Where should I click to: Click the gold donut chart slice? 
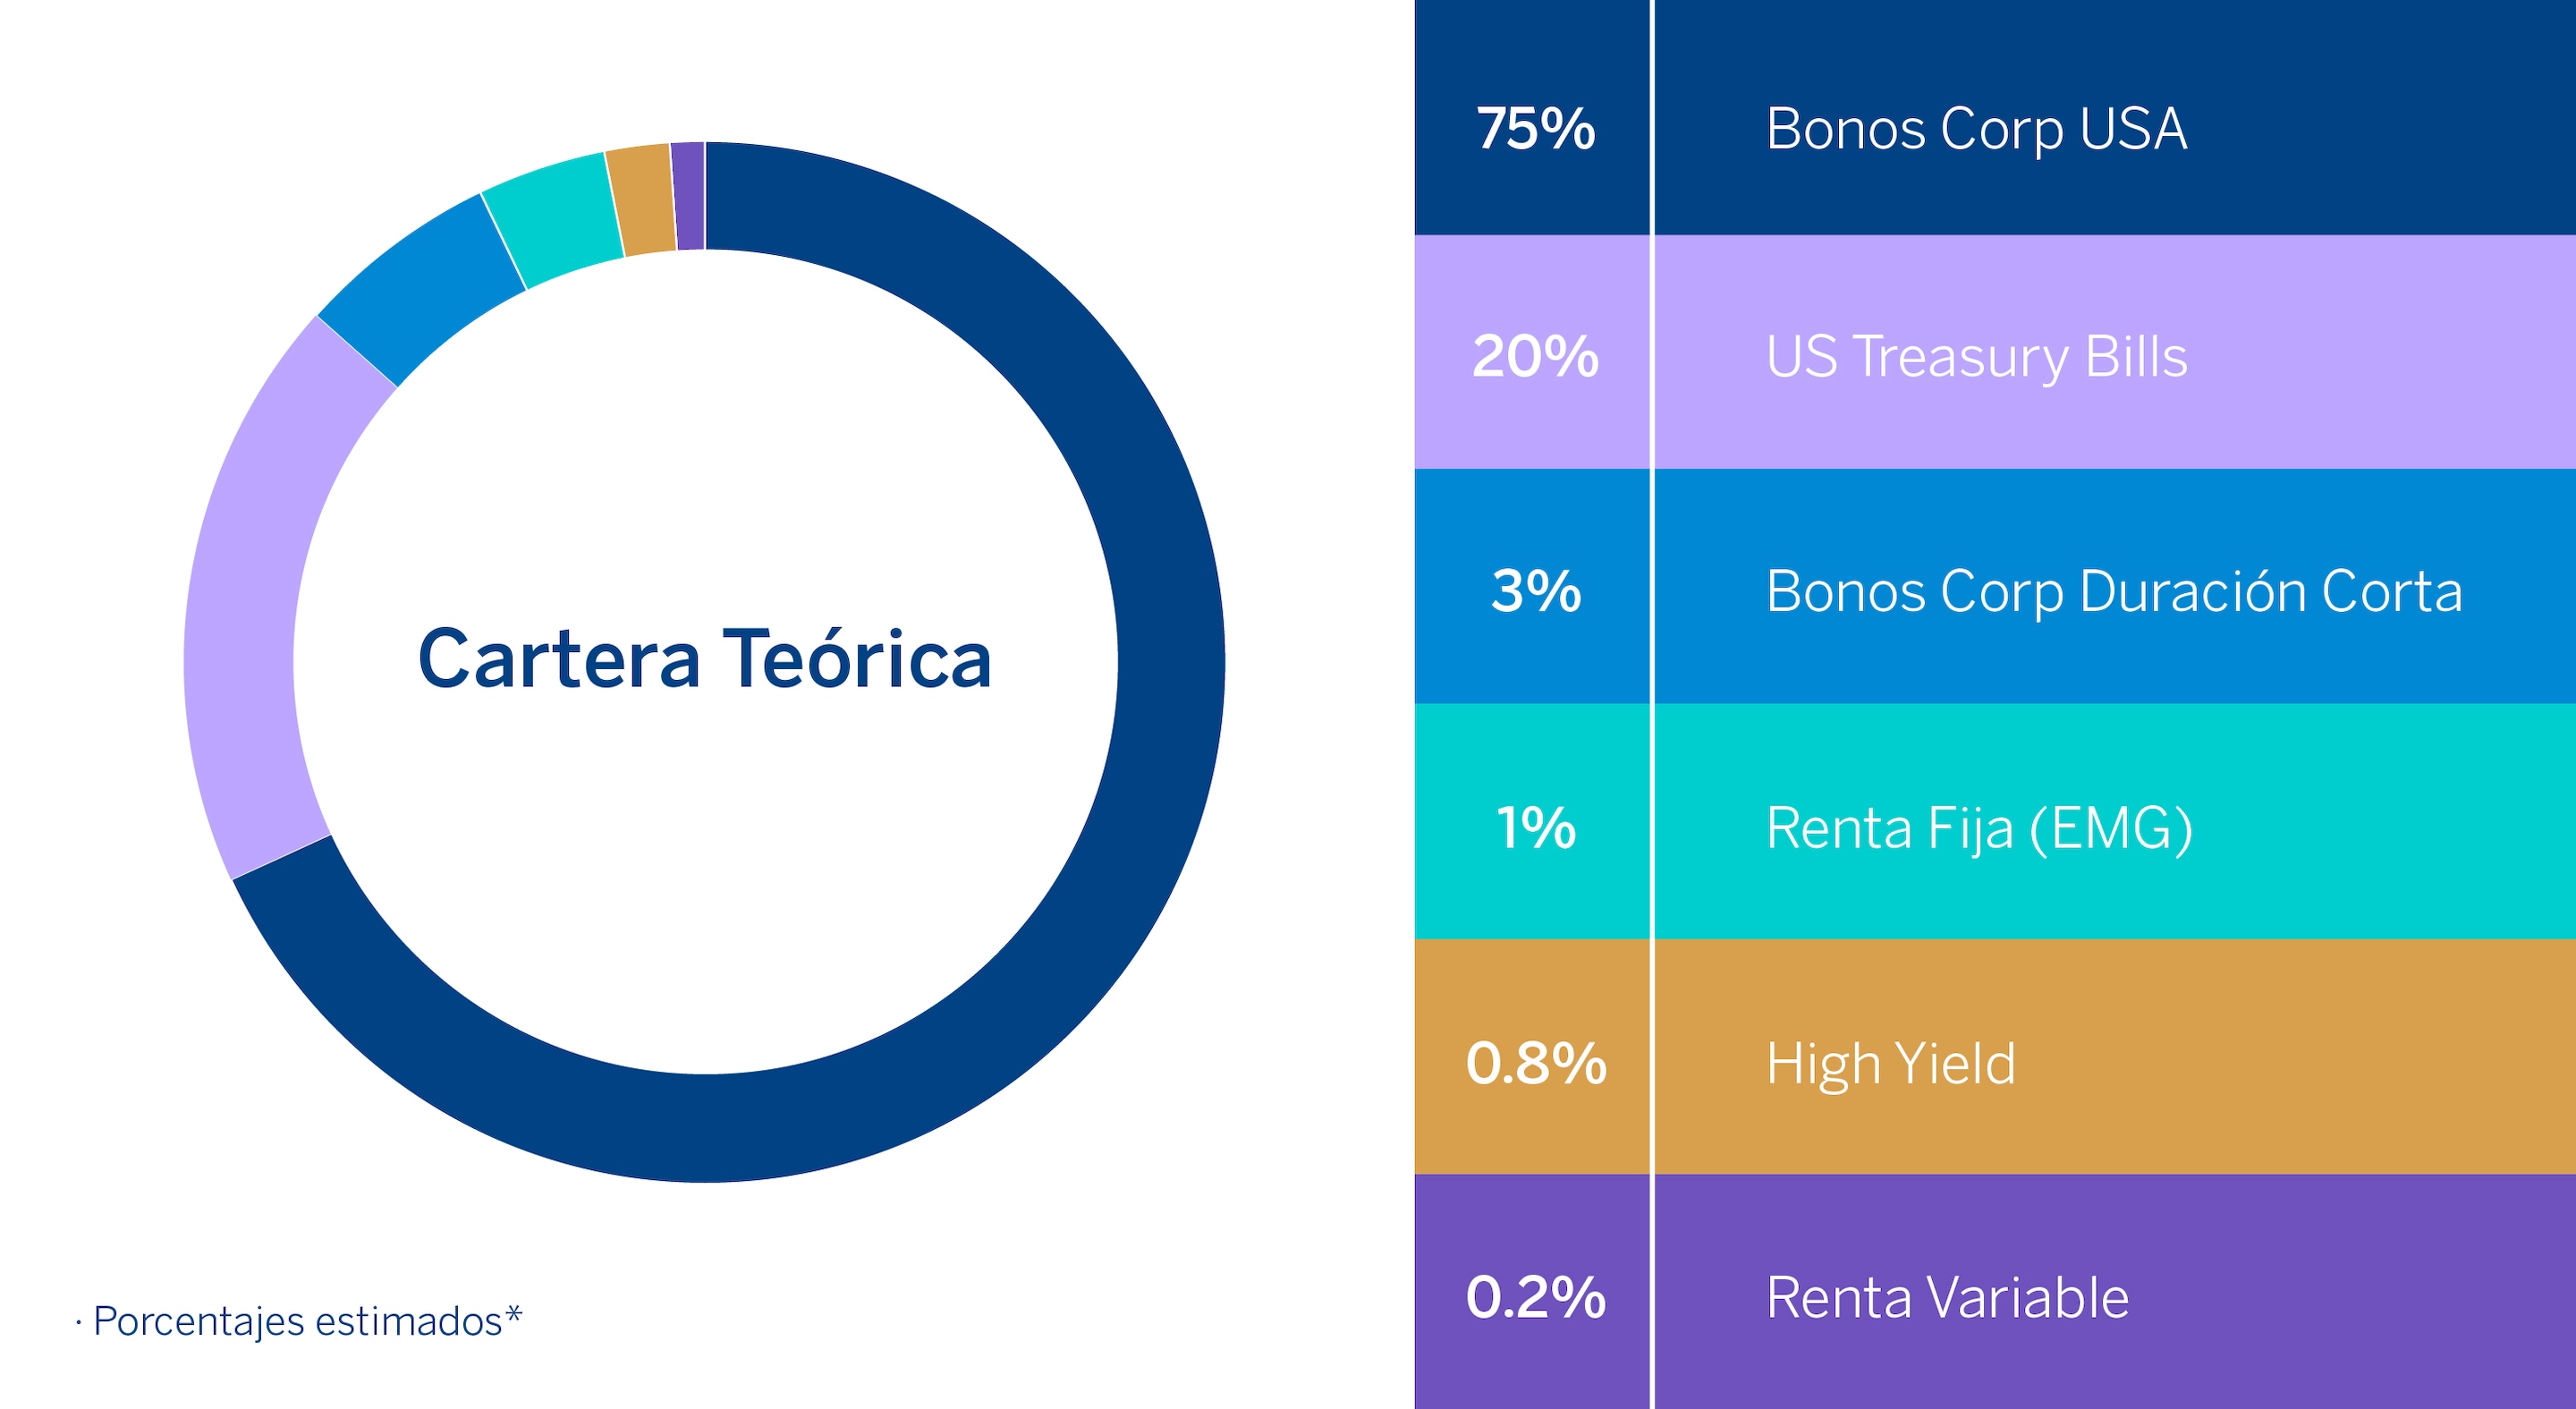pos(642,200)
